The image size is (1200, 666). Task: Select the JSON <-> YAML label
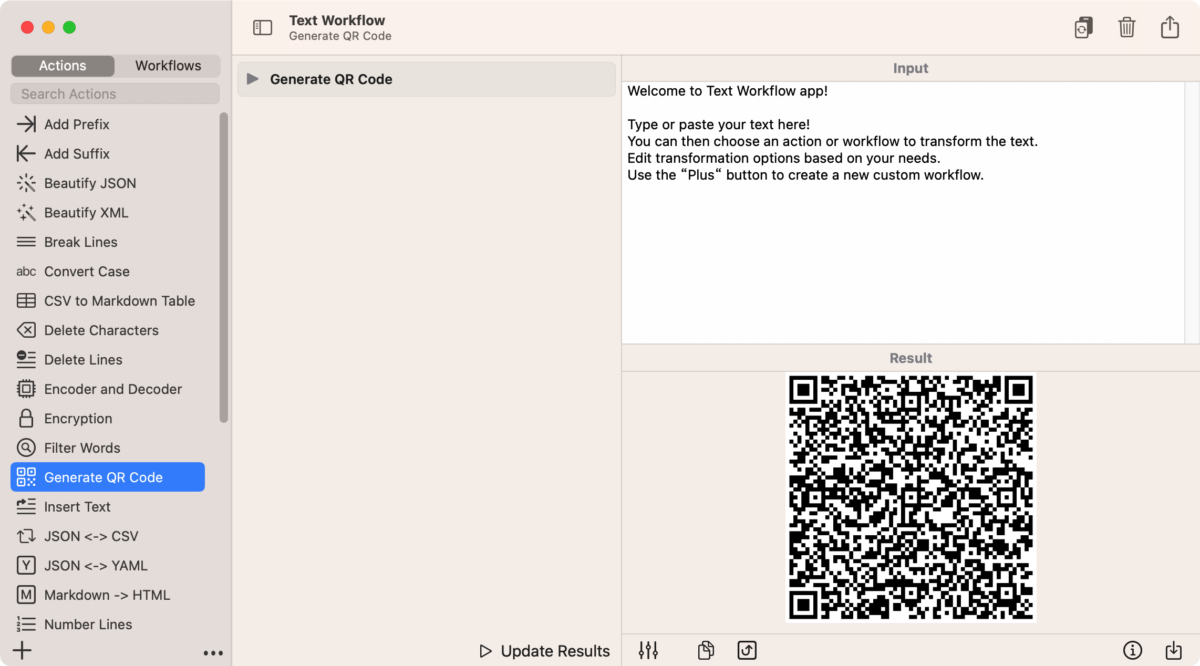tap(96, 566)
